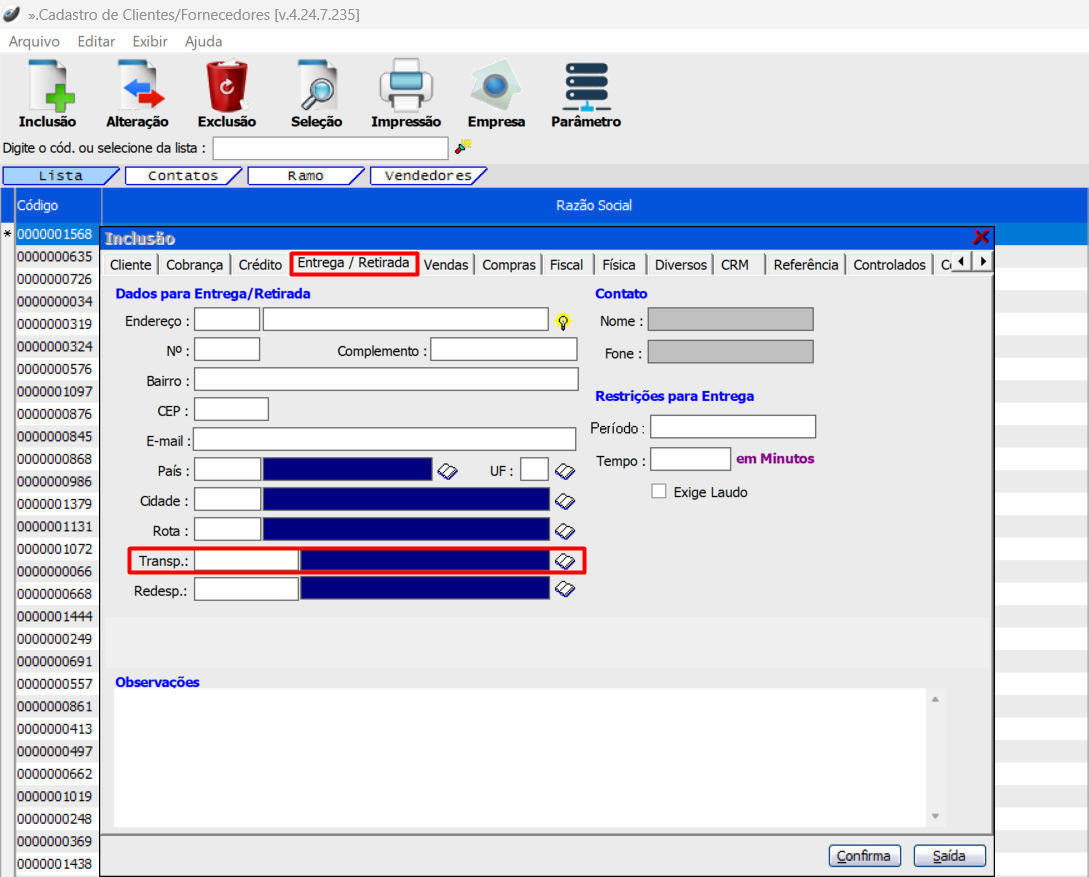Click the Saída button
Viewport: 1089px width, 877px height.
tap(948, 856)
